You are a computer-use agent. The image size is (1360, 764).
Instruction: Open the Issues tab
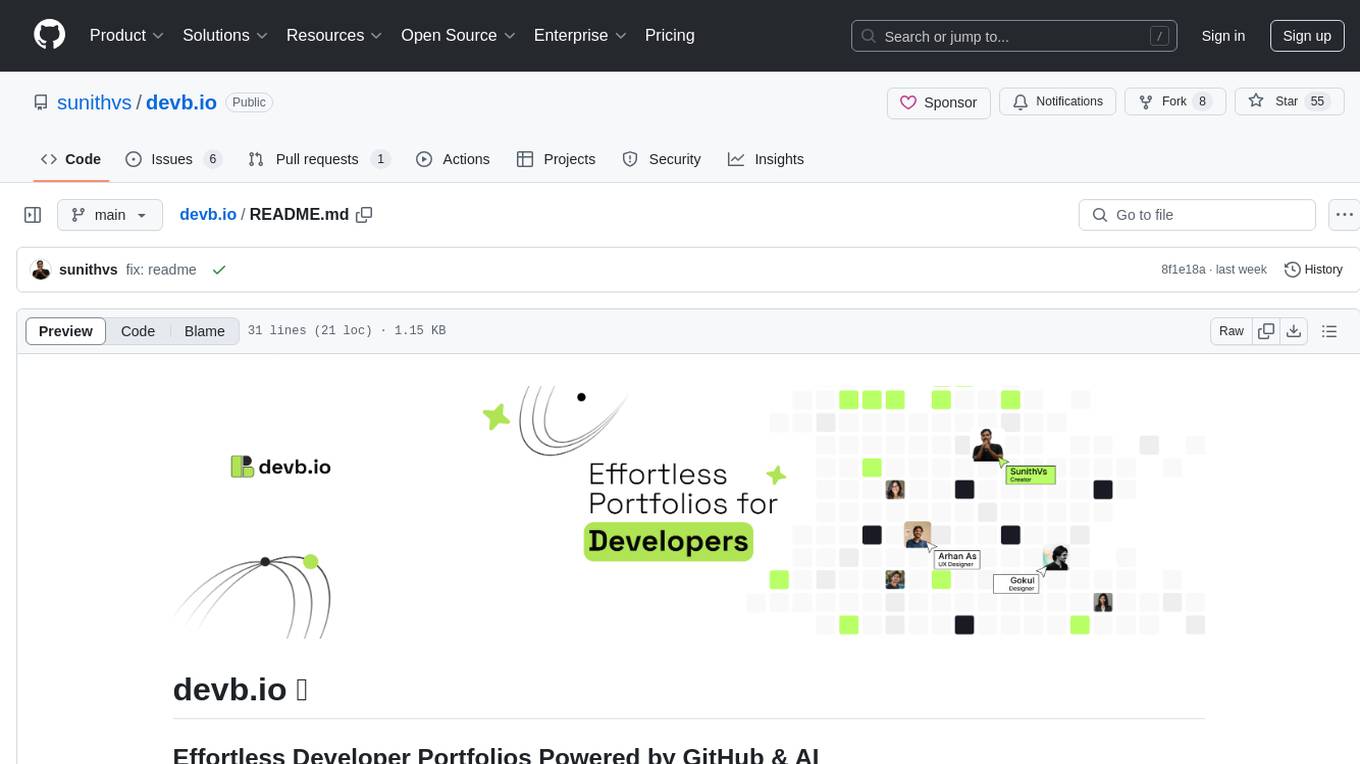click(172, 159)
